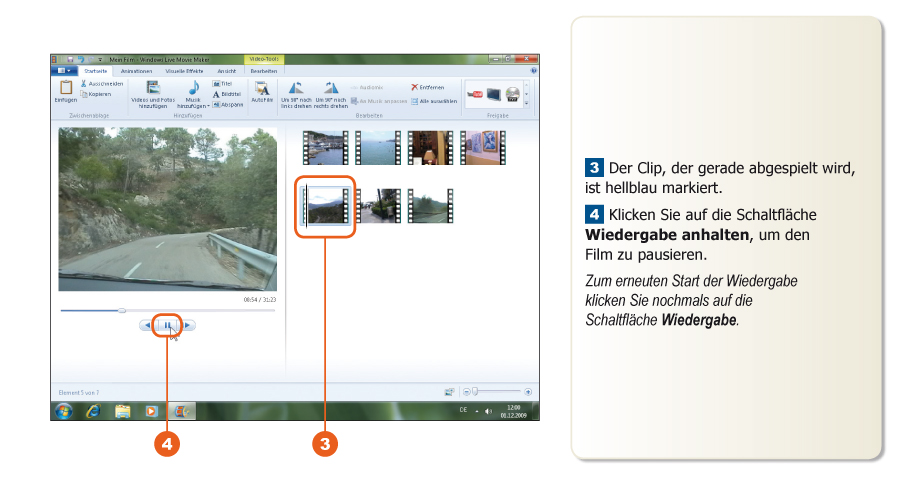Open Musik hinzufügen dropdown arrow
Image resolution: width=900 pixels, height=480 pixels.
209,106
